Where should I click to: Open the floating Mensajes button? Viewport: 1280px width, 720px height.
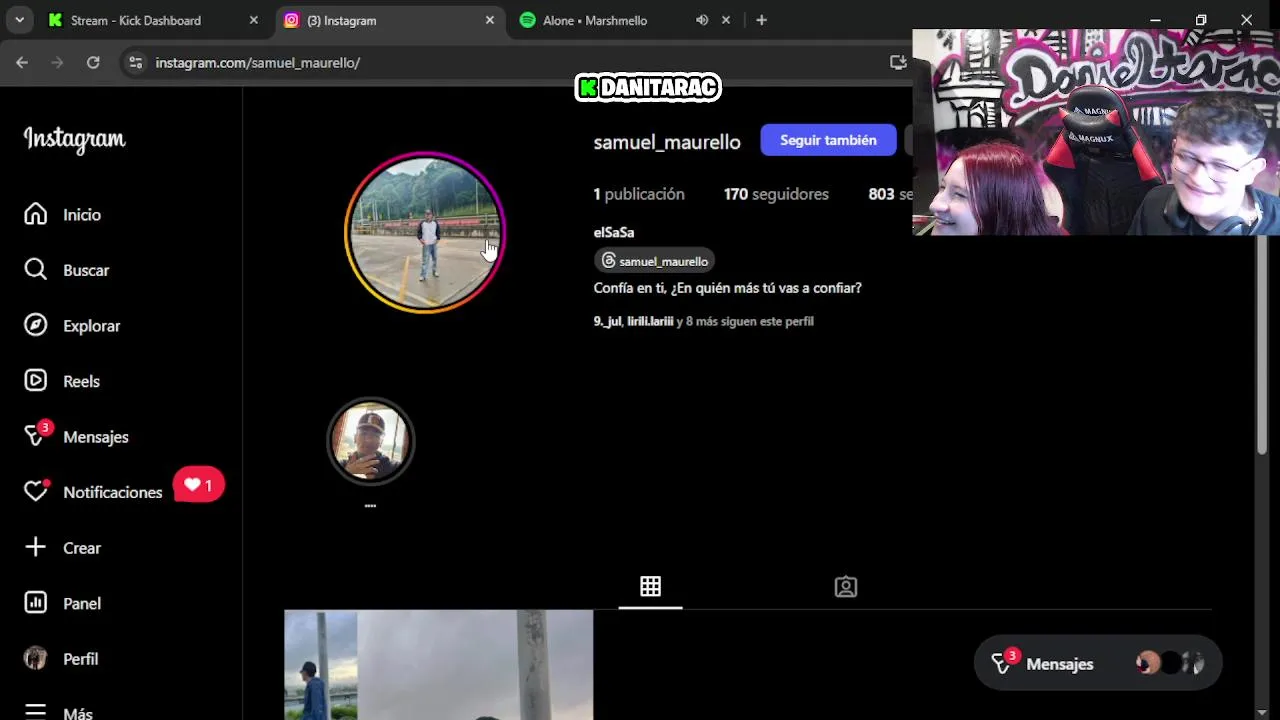[1098, 663]
